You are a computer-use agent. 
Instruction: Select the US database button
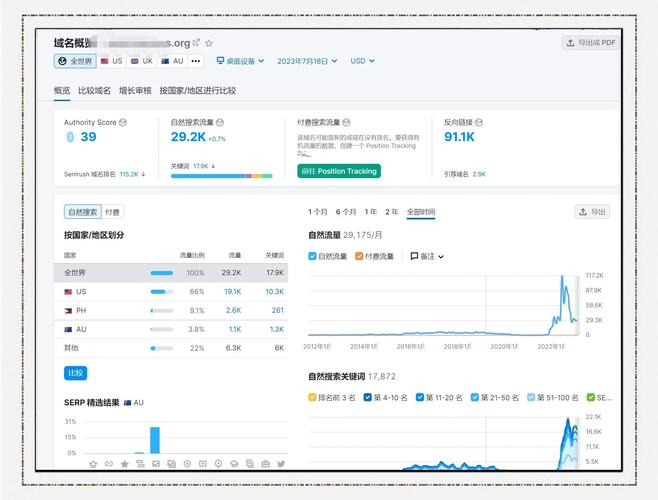click(x=112, y=61)
